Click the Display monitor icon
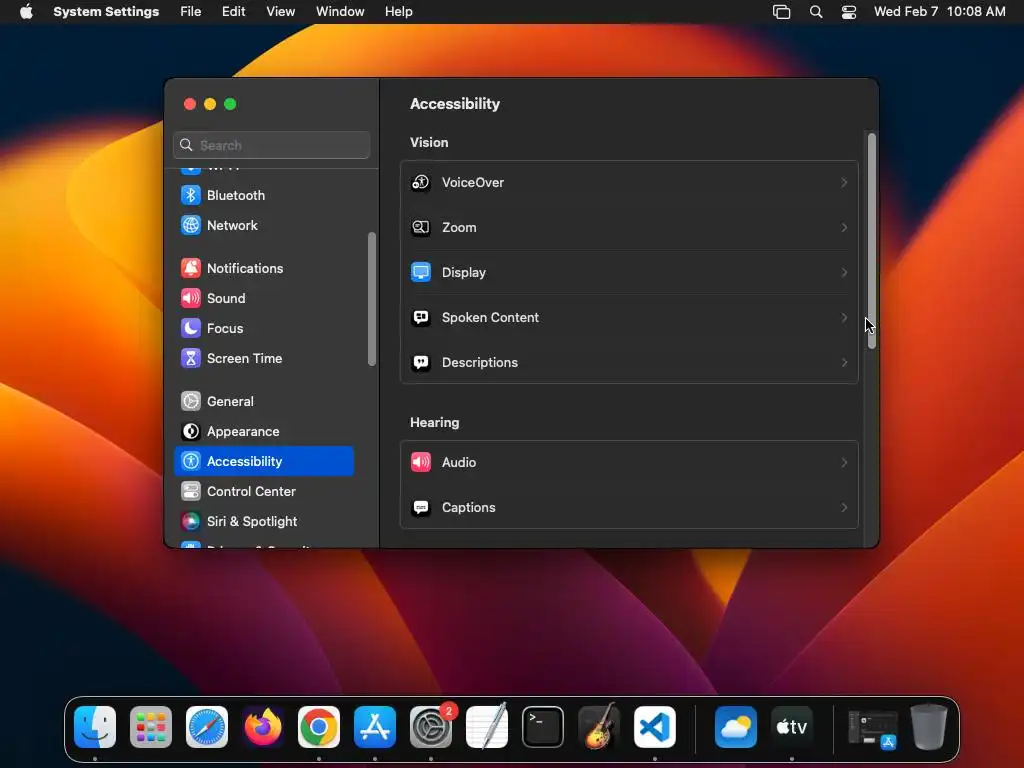 [x=421, y=272]
